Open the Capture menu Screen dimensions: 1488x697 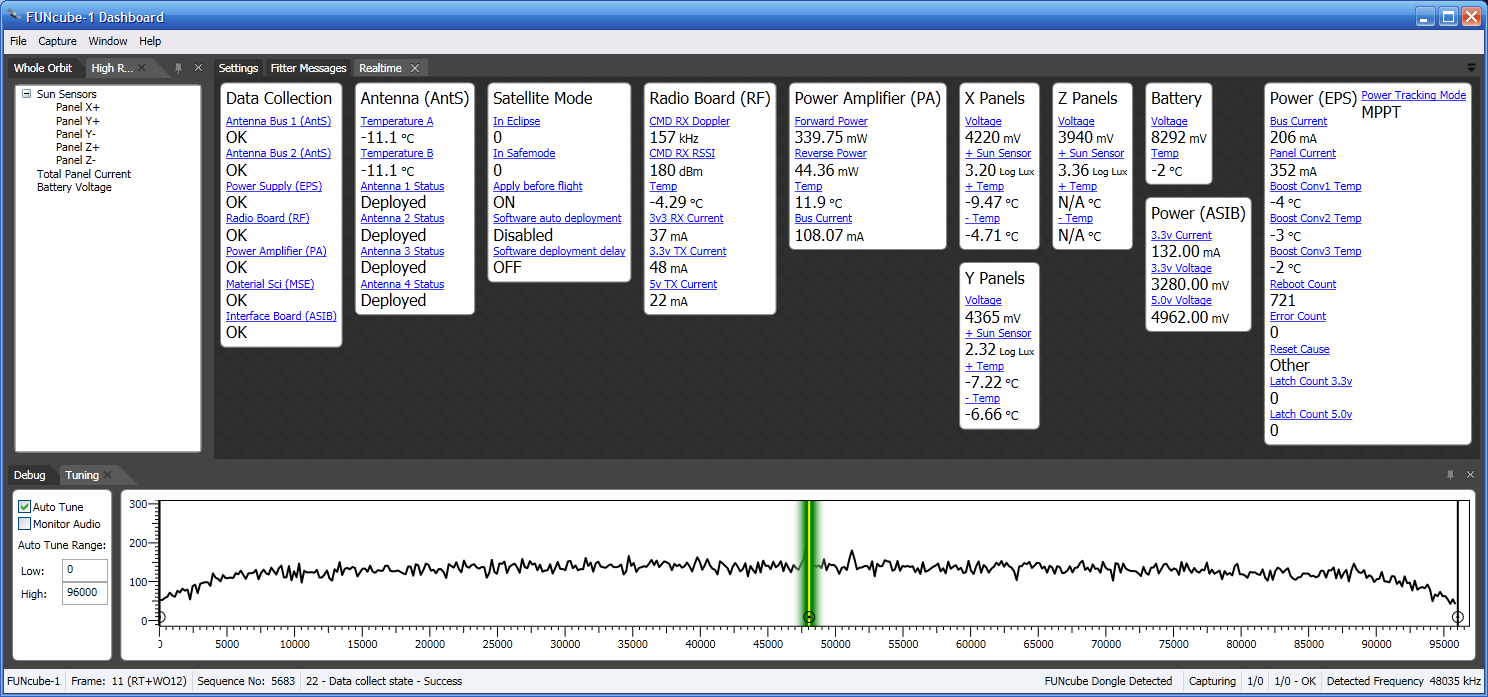(57, 41)
